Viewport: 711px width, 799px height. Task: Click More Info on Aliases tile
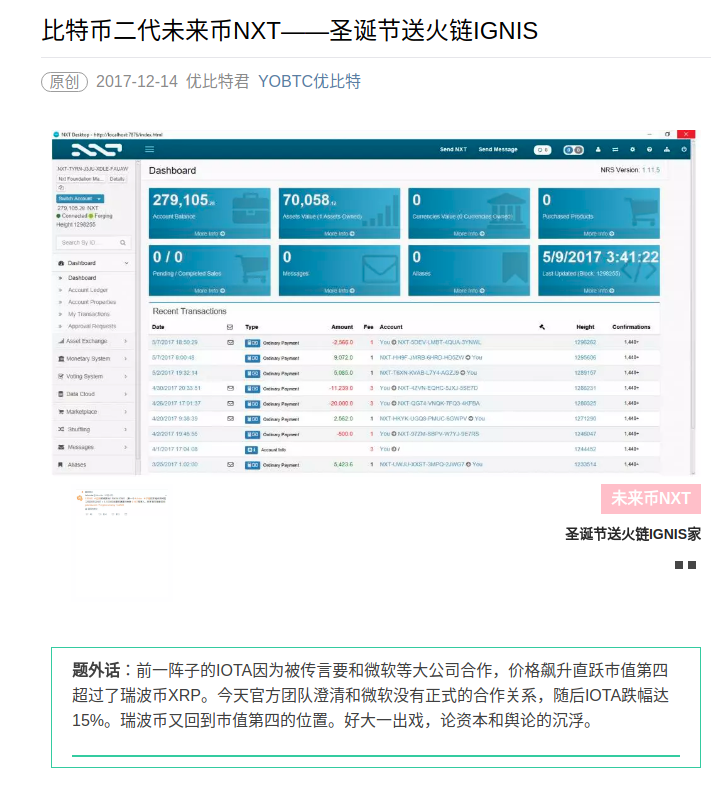(x=469, y=291)
